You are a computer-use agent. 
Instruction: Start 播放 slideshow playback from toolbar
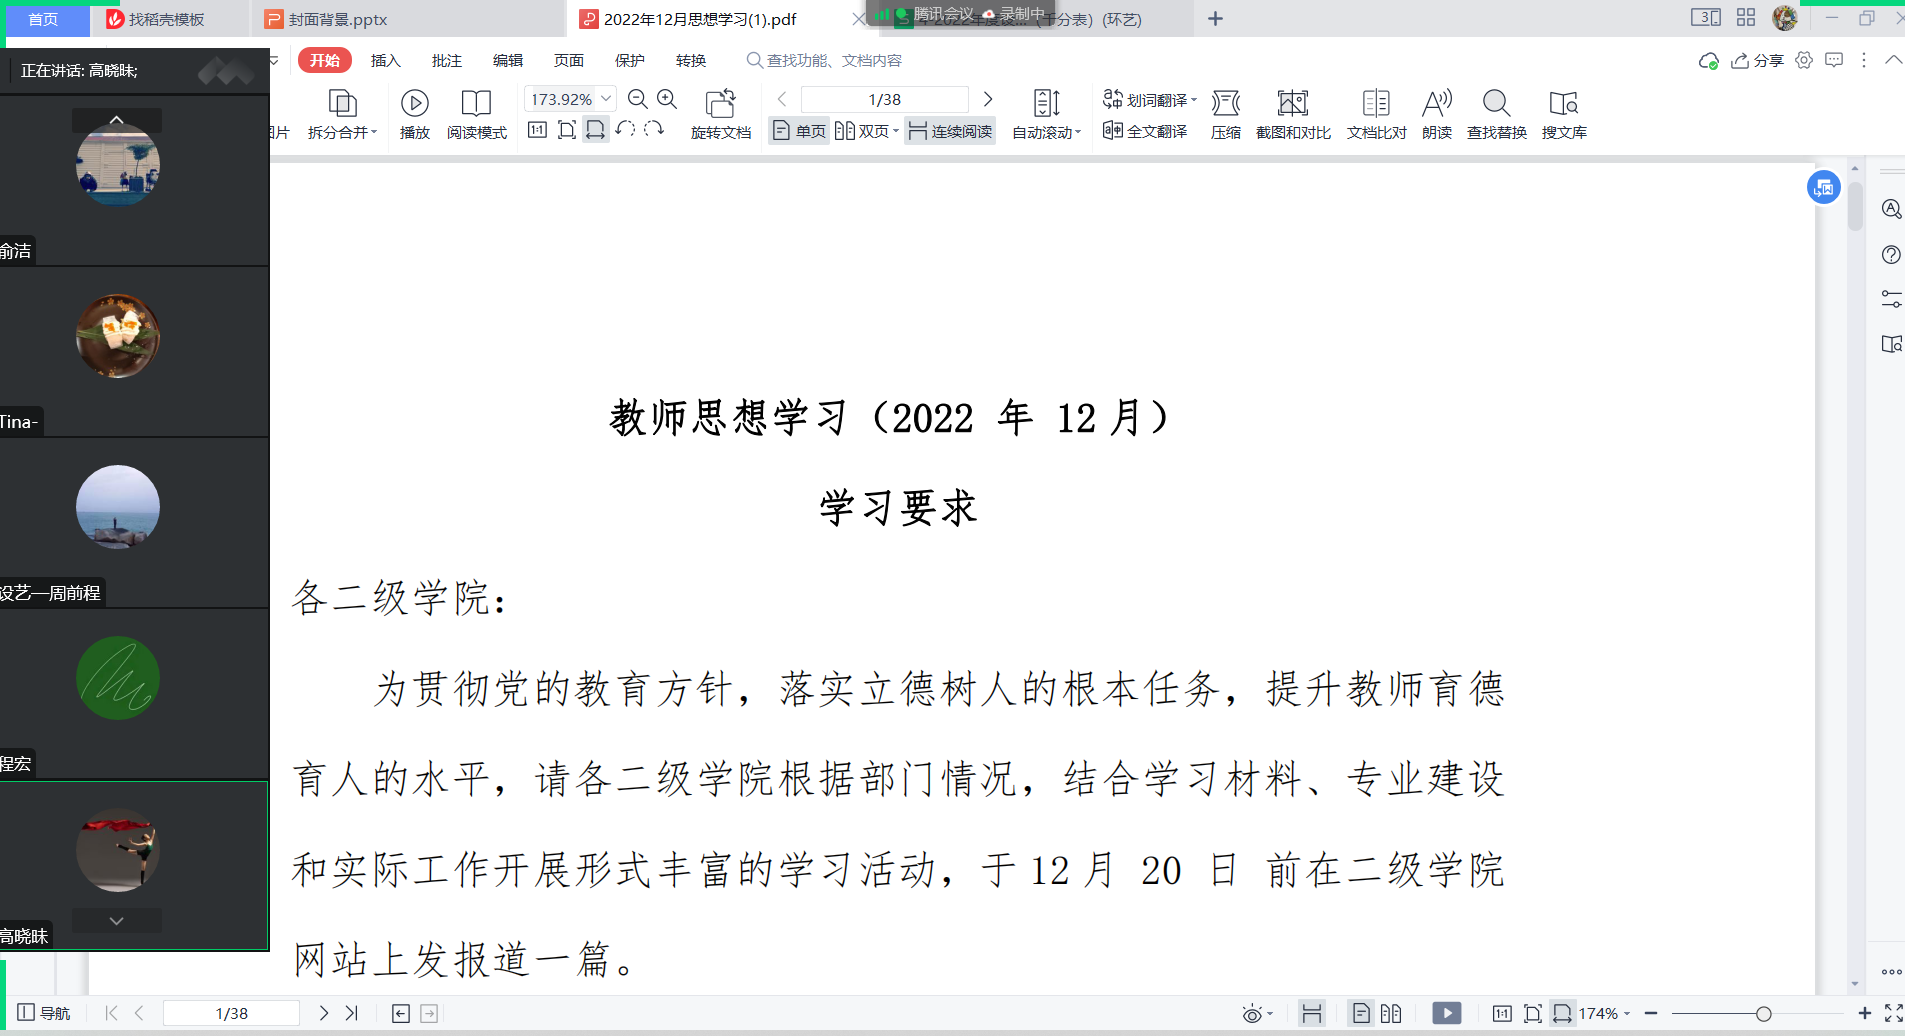click(414, 104)
